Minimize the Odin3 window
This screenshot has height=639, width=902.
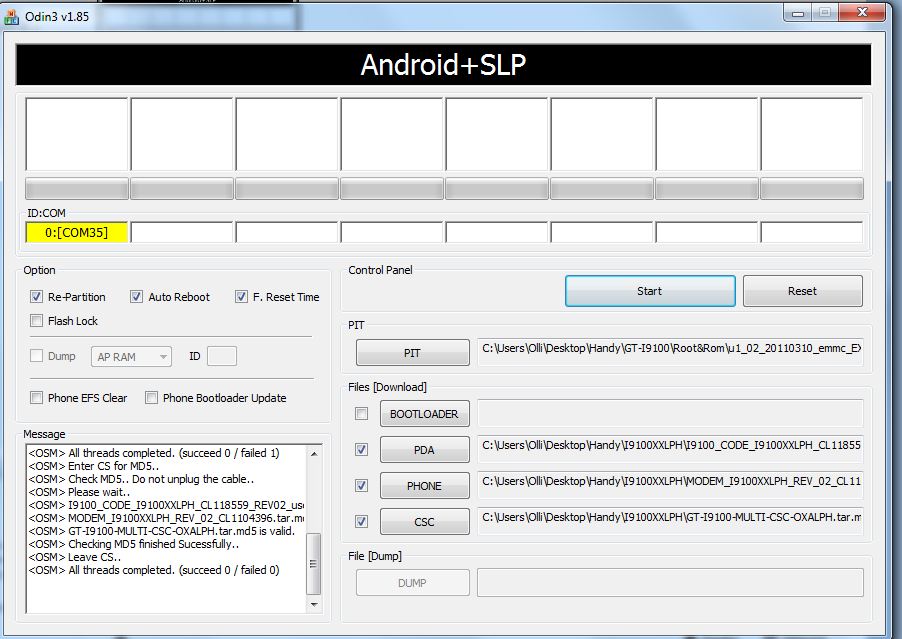tap(798, 13)
